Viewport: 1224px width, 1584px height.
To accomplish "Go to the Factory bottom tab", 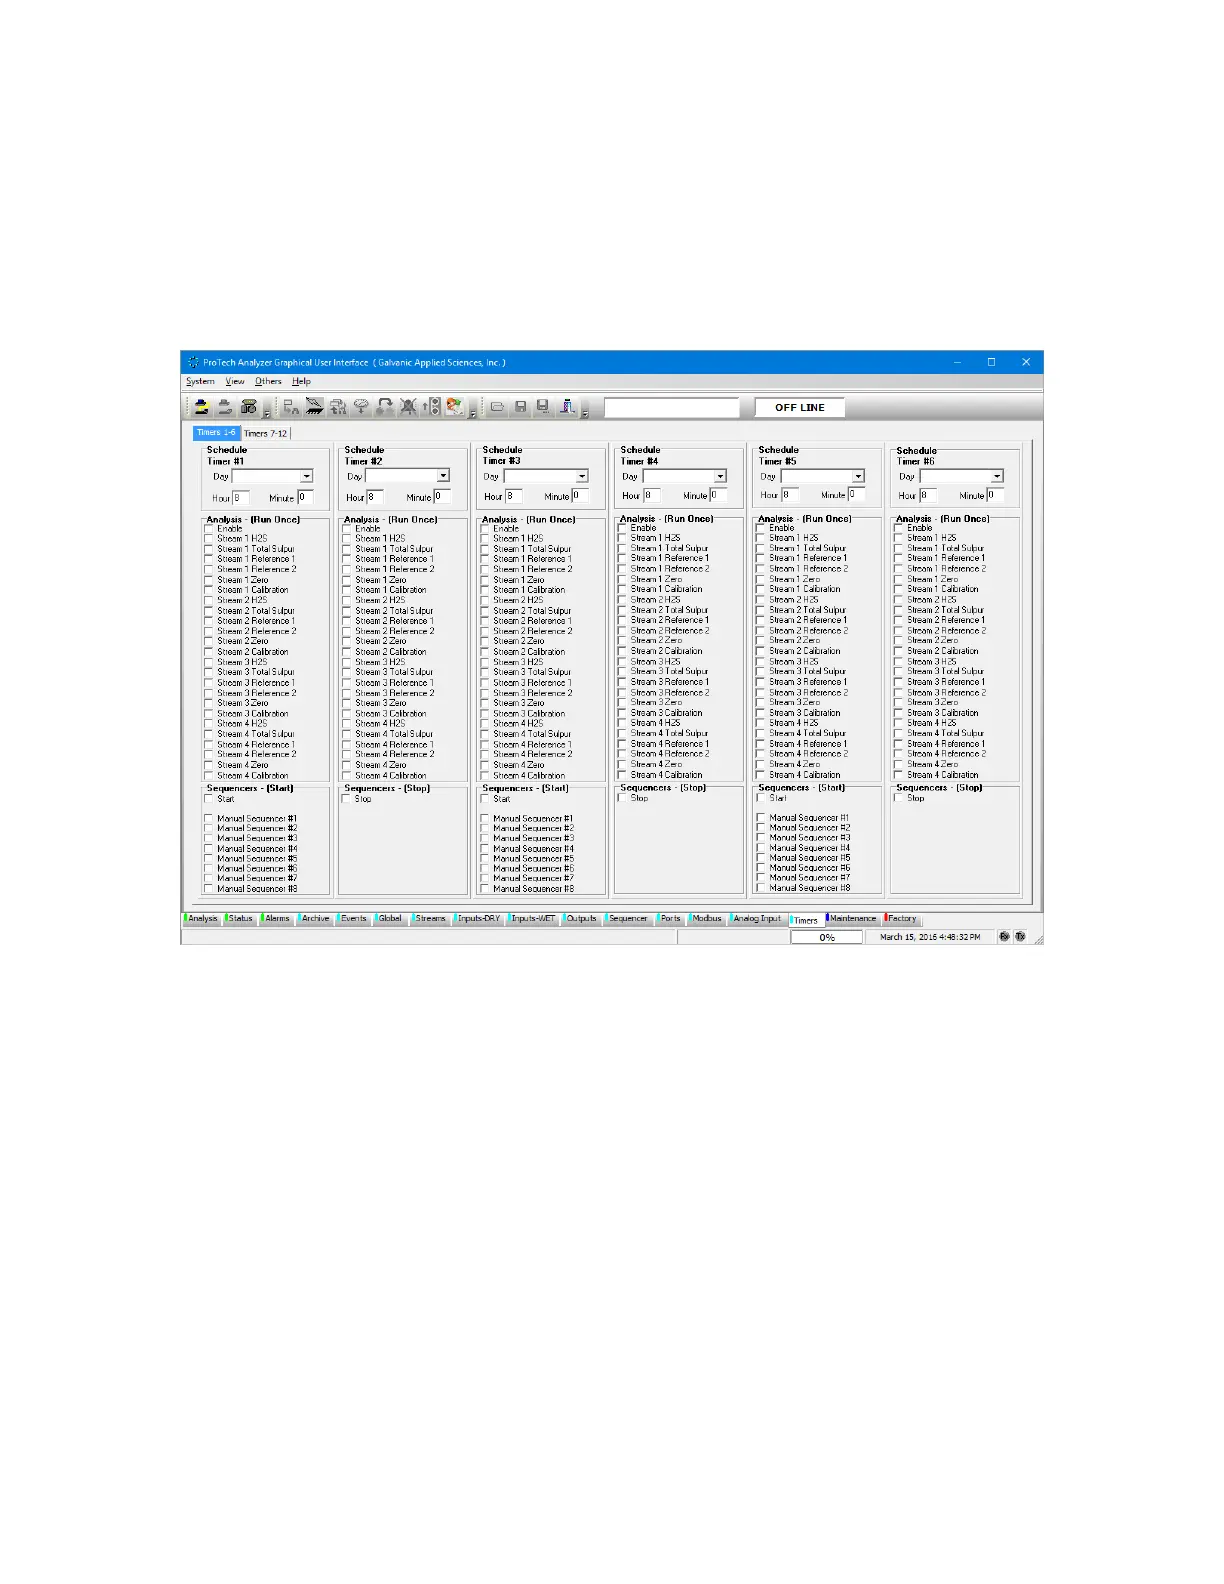I will pyautogui.click(x=901, y=918).
